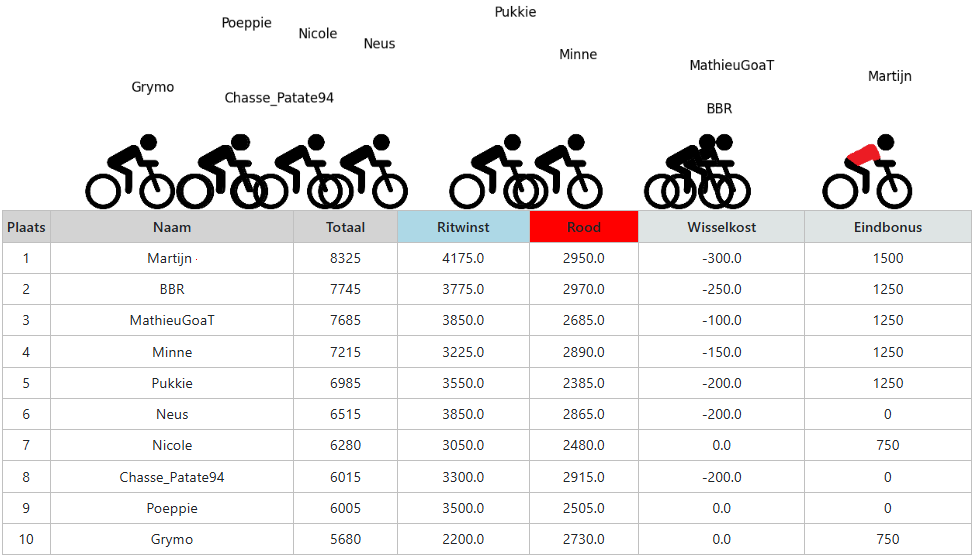Screen dimensions: 973x556
Task: Click Poeppie's total score 6005
Action: (x=345, y=508)
